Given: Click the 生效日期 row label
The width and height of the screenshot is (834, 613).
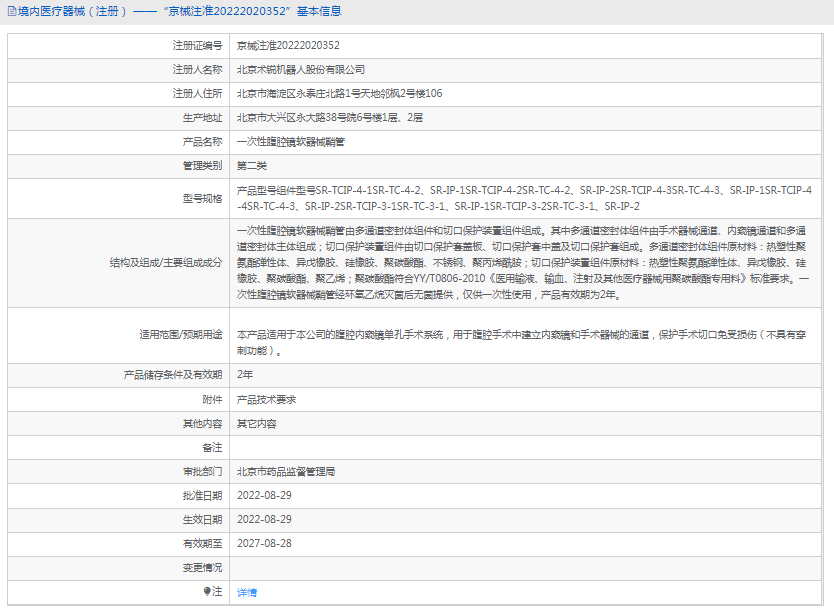Looking at the screenshot, I should (203, 520).
